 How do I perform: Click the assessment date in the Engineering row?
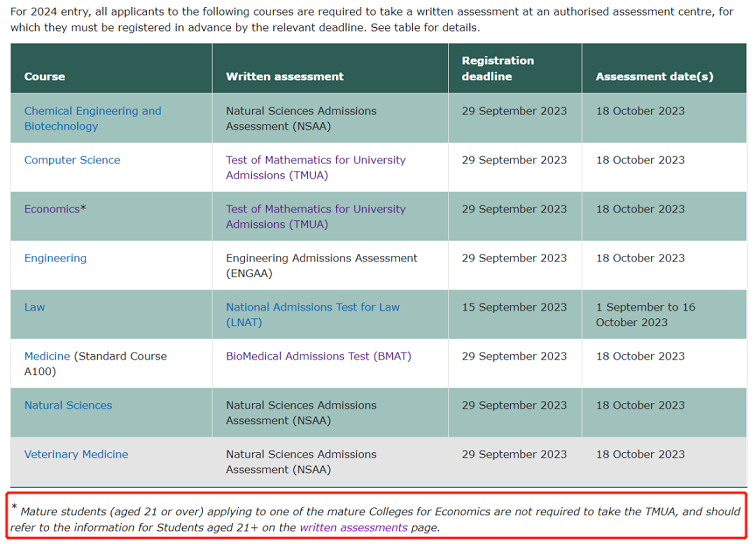[x=640, y=258]
